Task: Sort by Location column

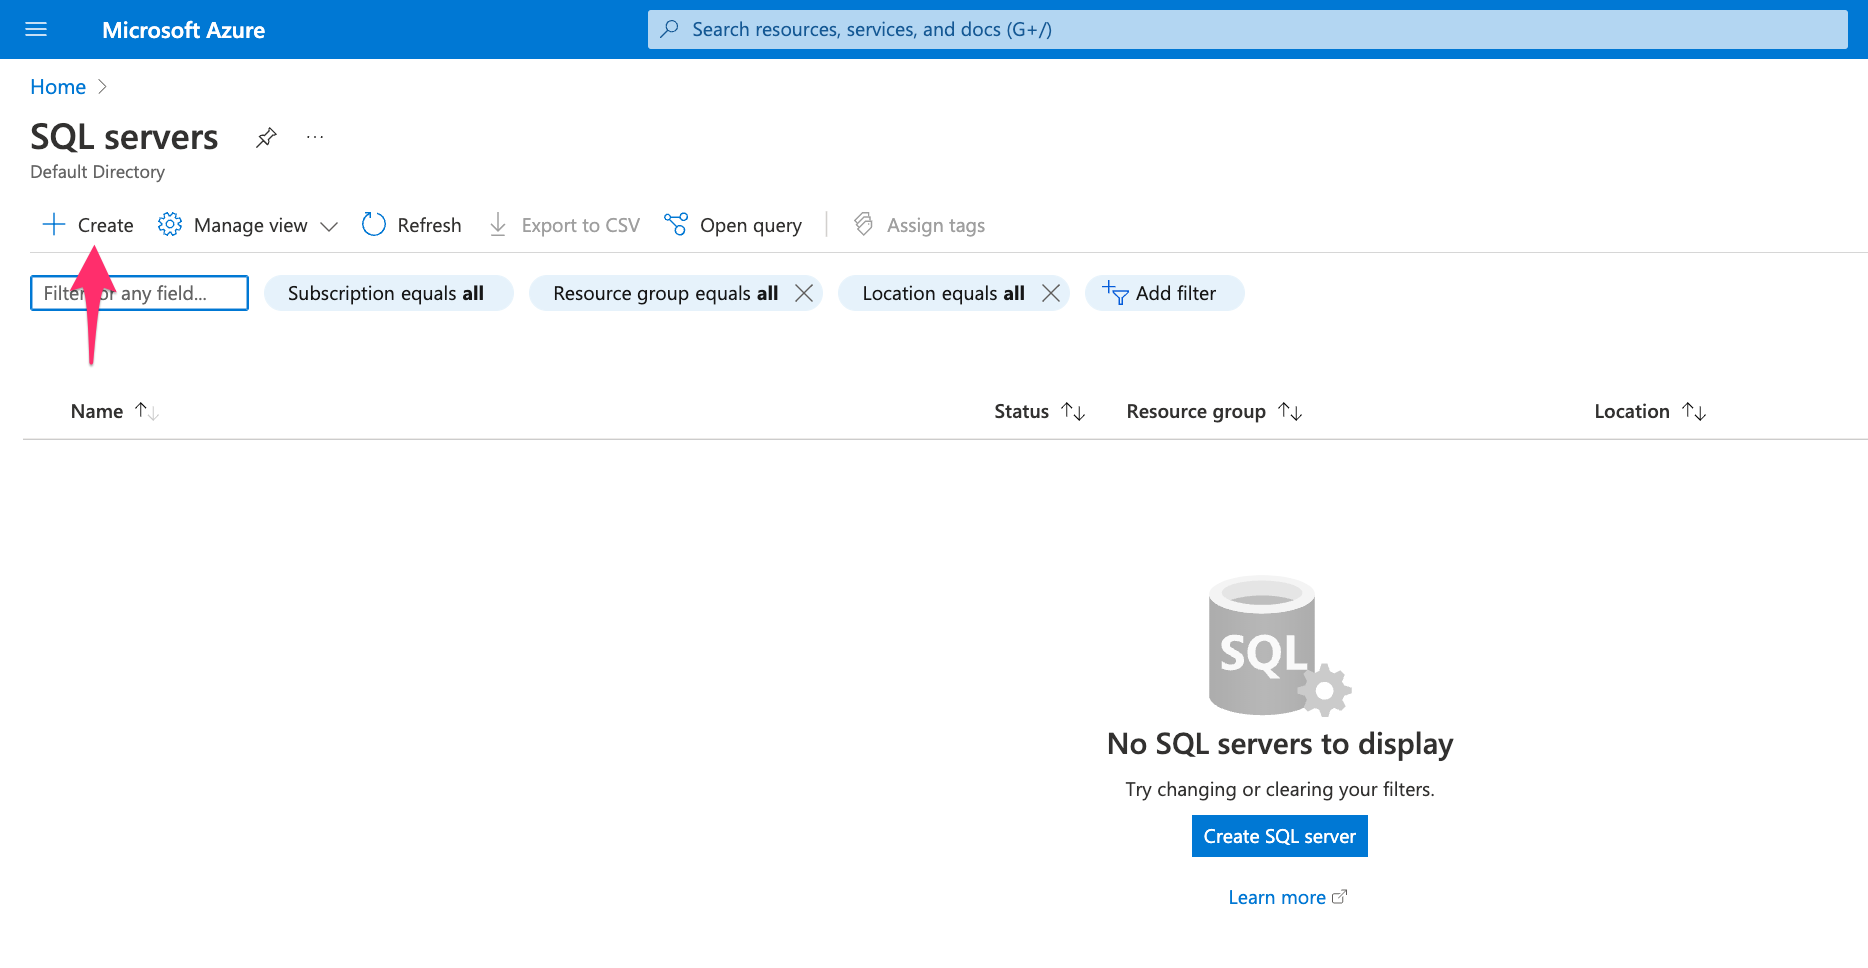Action: (x=1632, y=411)
